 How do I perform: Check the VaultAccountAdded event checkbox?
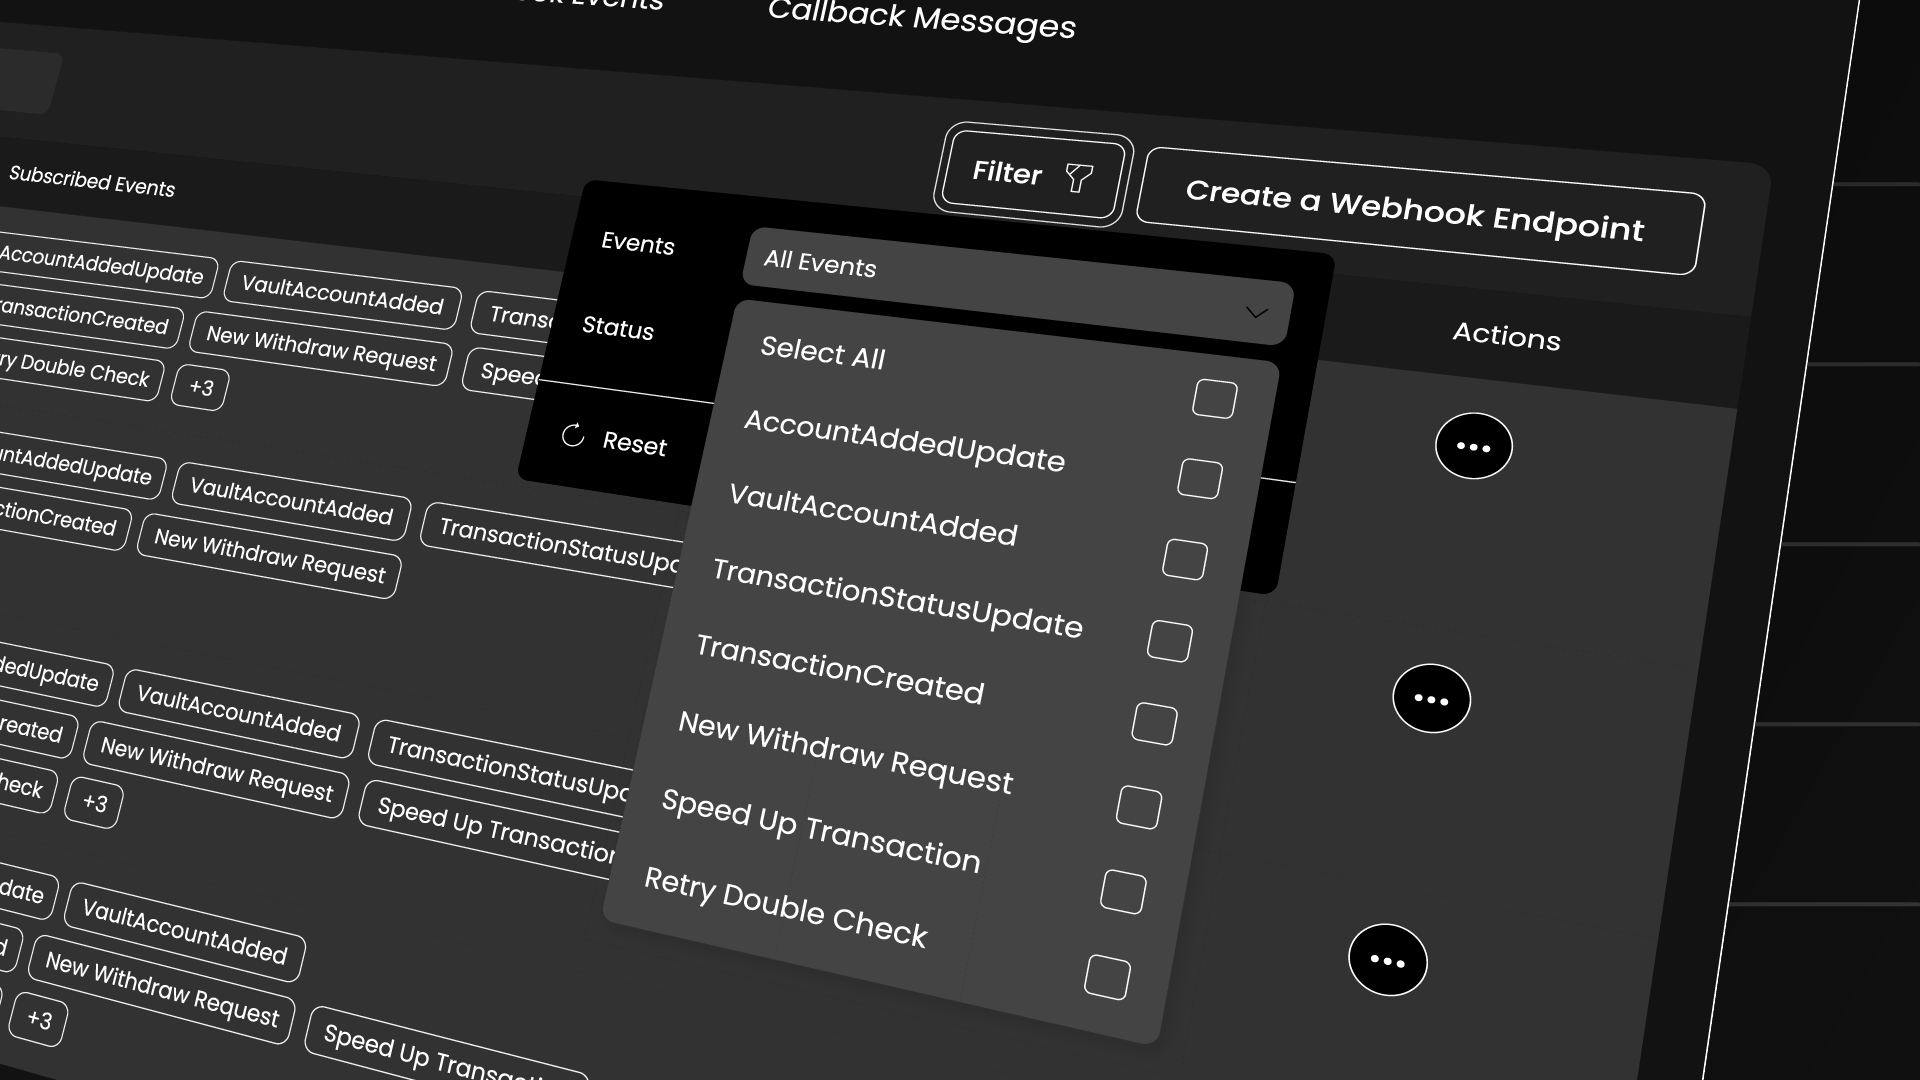click(1184, 560)
